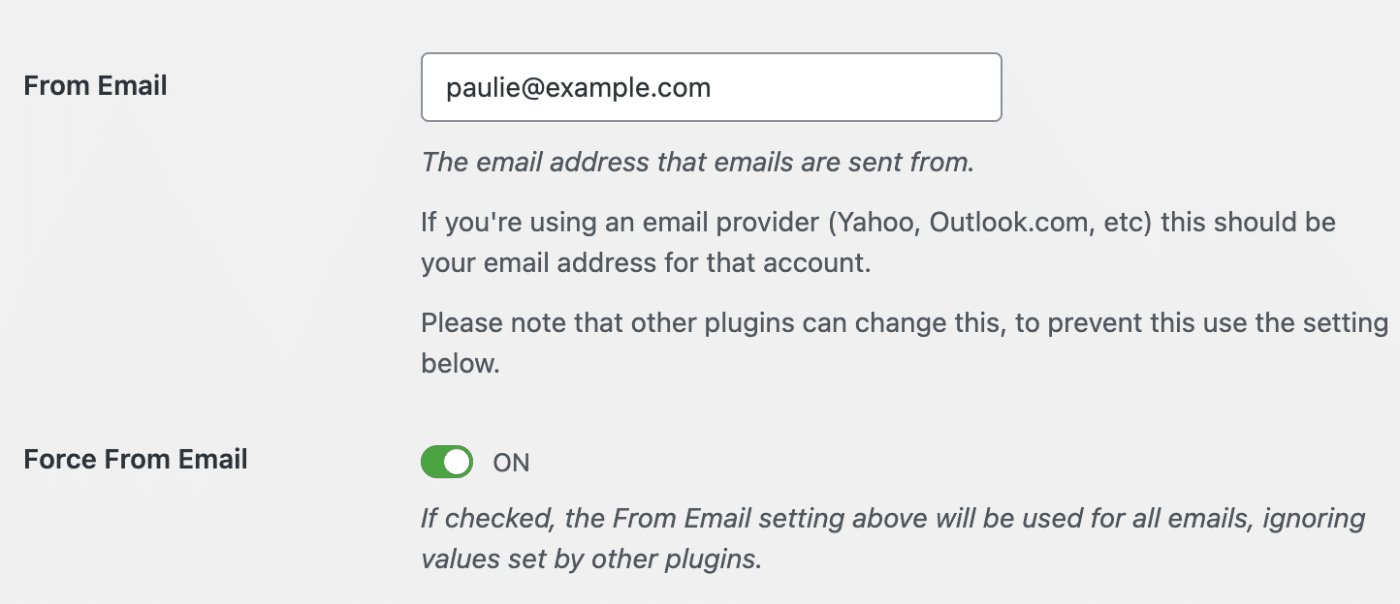Click the "example.com" part of the email address
This screenshot has width=1400, height=604.
click(651, 88)
